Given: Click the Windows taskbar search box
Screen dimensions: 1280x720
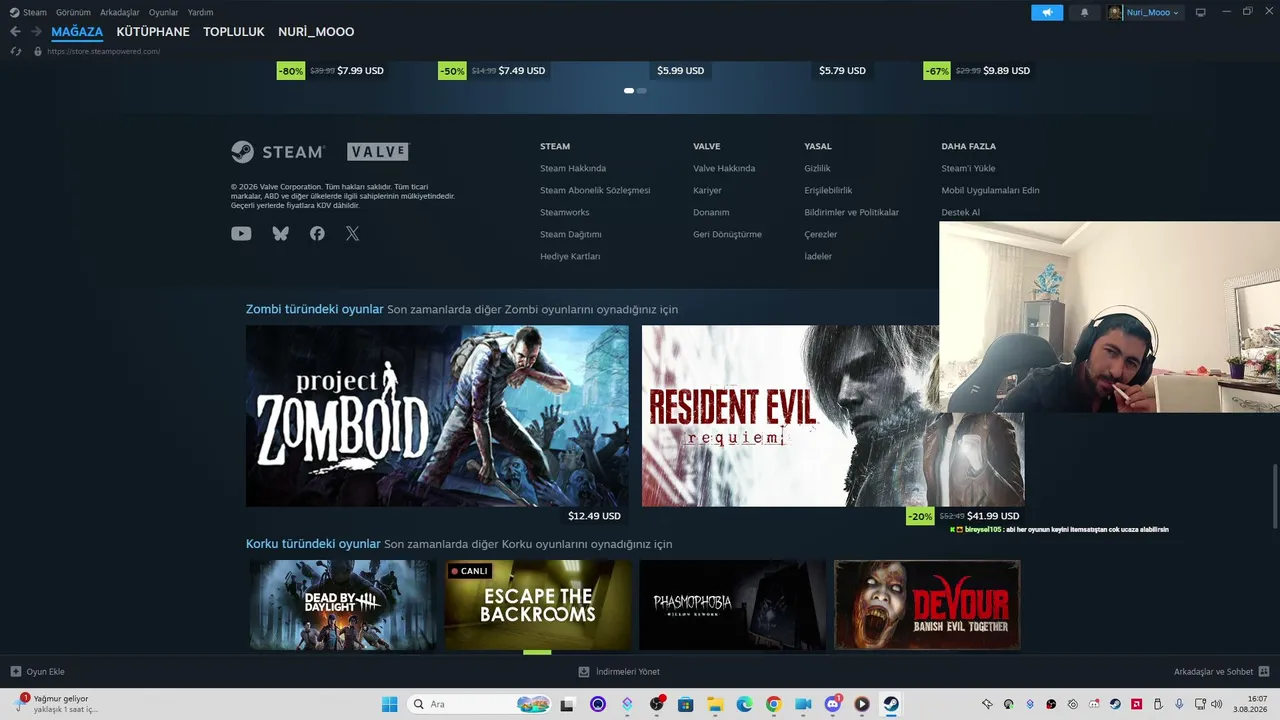Looking at the screenshot, I should (x=480, y=704).
